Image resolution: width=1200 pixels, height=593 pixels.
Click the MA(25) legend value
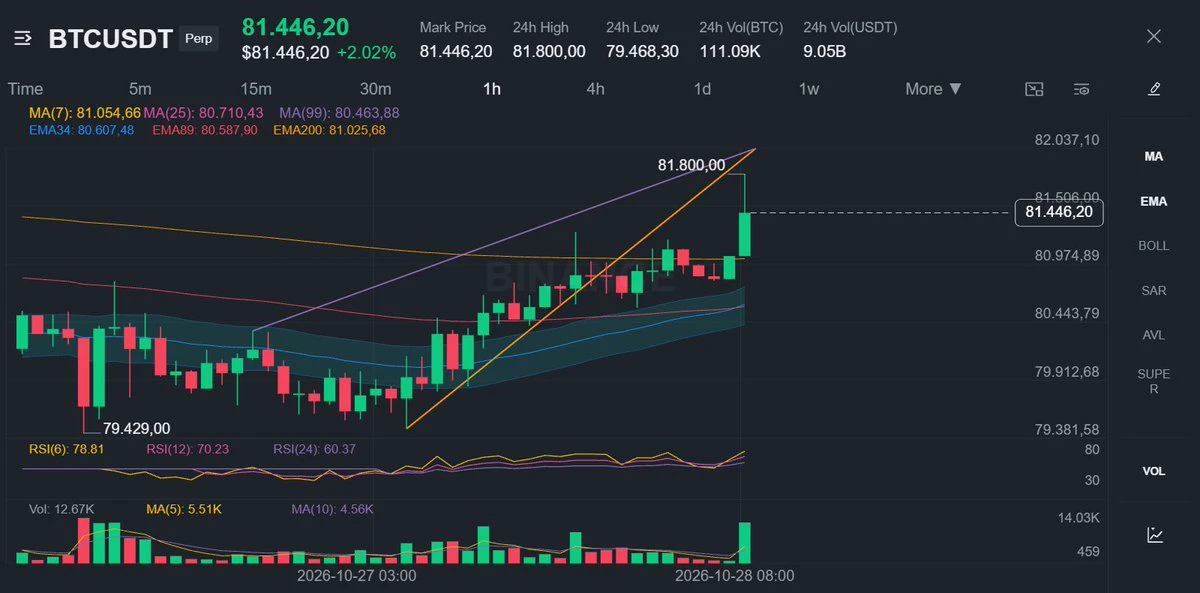(203, 113)
